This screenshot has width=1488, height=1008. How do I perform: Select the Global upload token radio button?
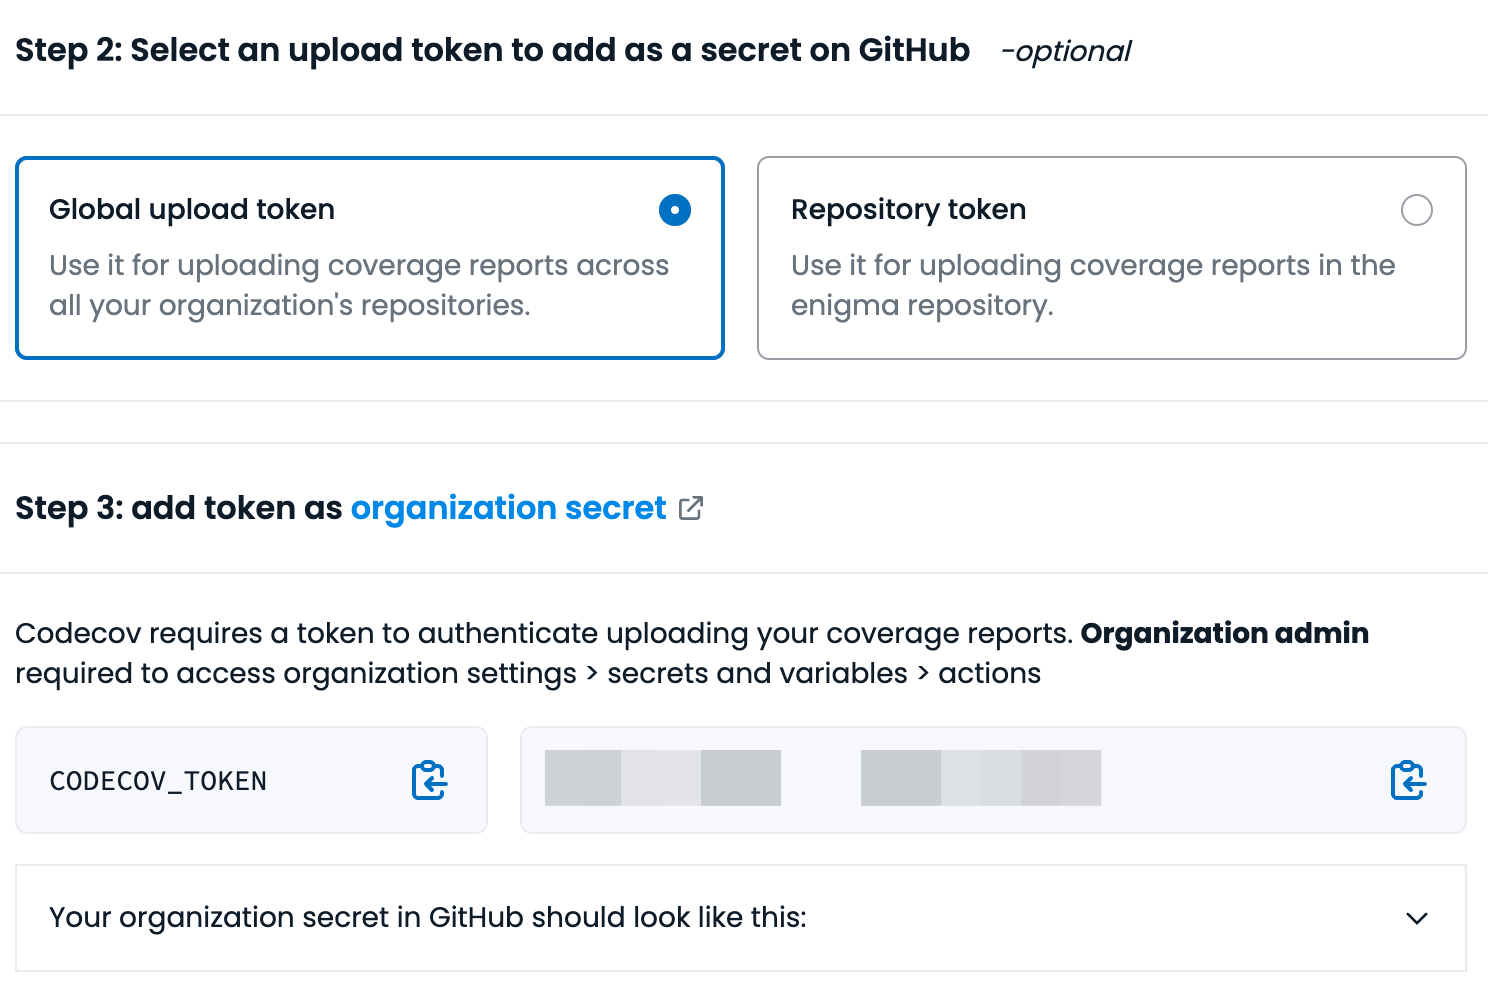click(675, 210)
